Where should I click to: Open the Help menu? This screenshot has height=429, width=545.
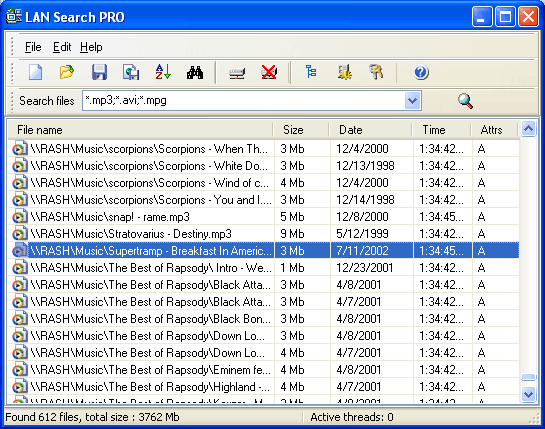pos(91,47)
